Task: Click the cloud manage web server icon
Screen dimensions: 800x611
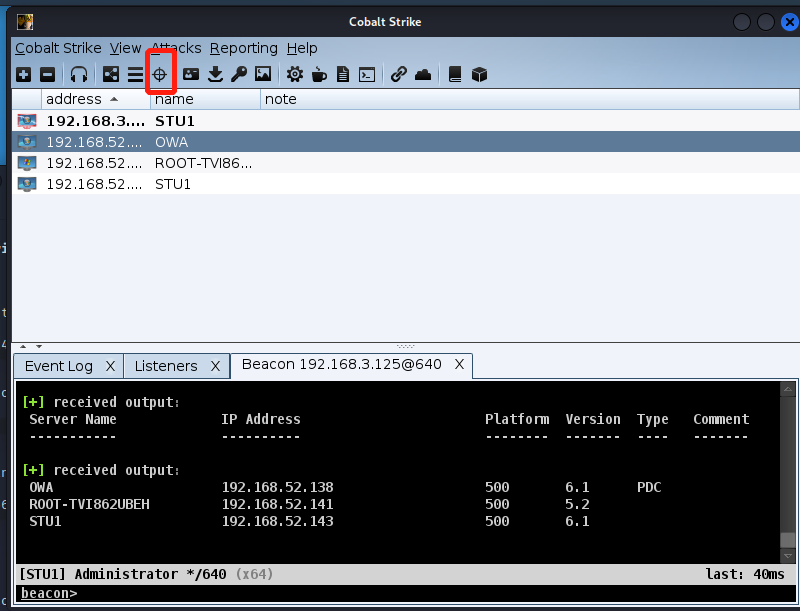Action: 423,75
